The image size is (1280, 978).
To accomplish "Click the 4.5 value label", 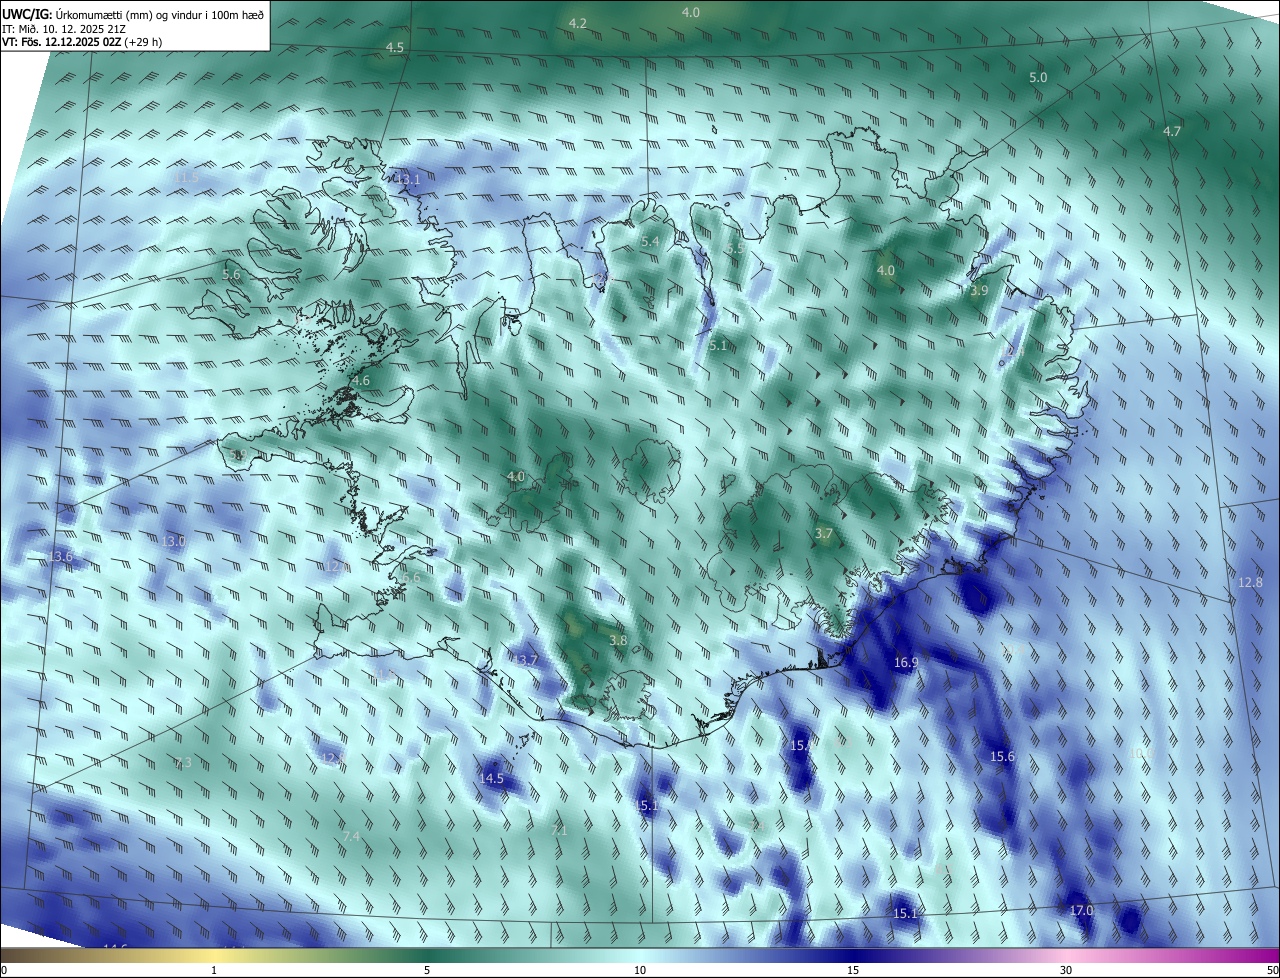I will [x=395, y=48].
